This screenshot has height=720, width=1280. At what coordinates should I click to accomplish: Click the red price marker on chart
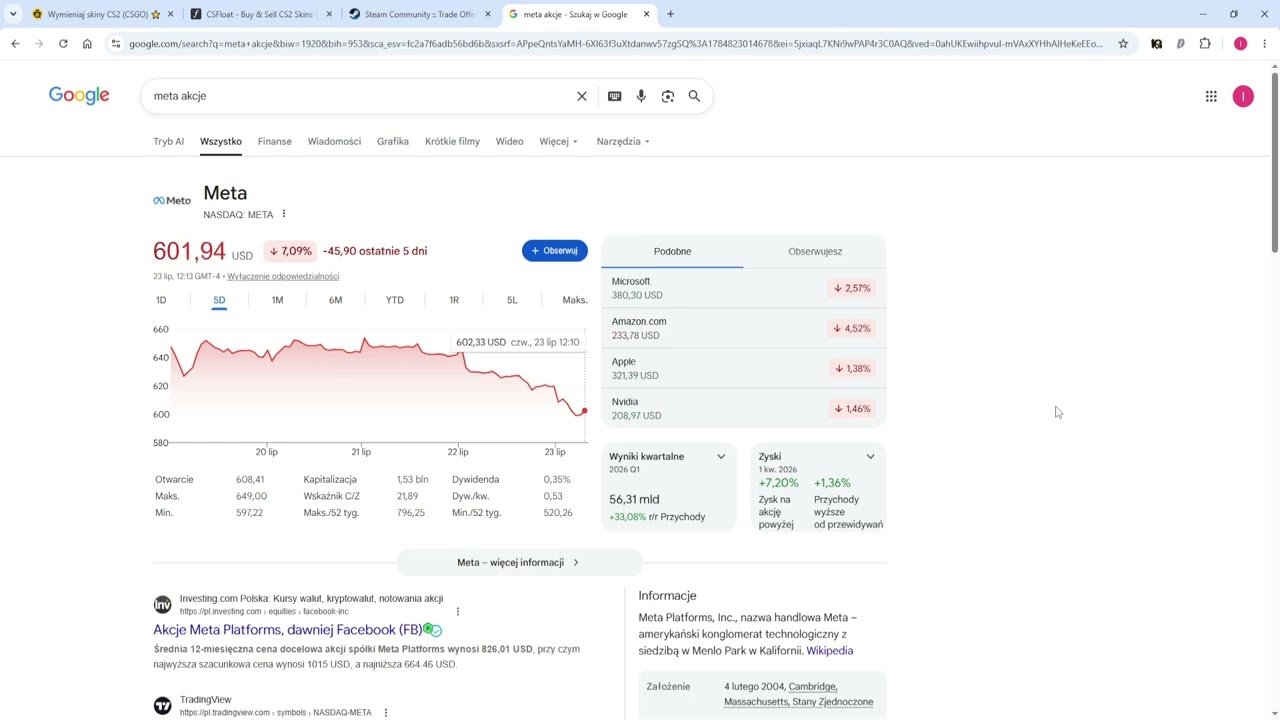click(584, 411)
